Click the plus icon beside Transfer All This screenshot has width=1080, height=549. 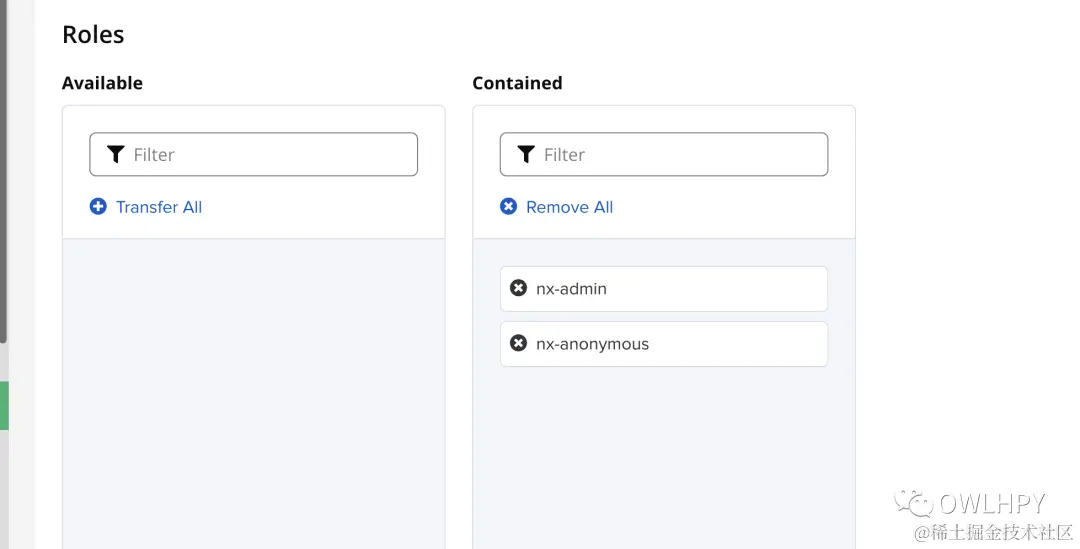98,207
